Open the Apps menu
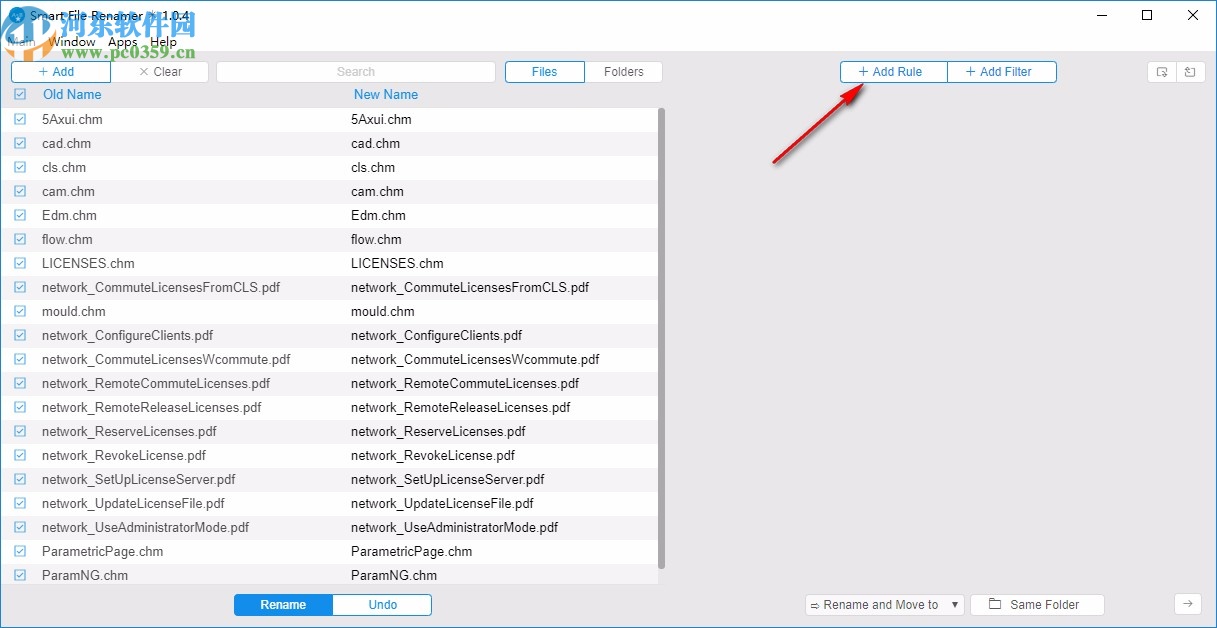This screenshot has height=628, width=1217. 121,42
